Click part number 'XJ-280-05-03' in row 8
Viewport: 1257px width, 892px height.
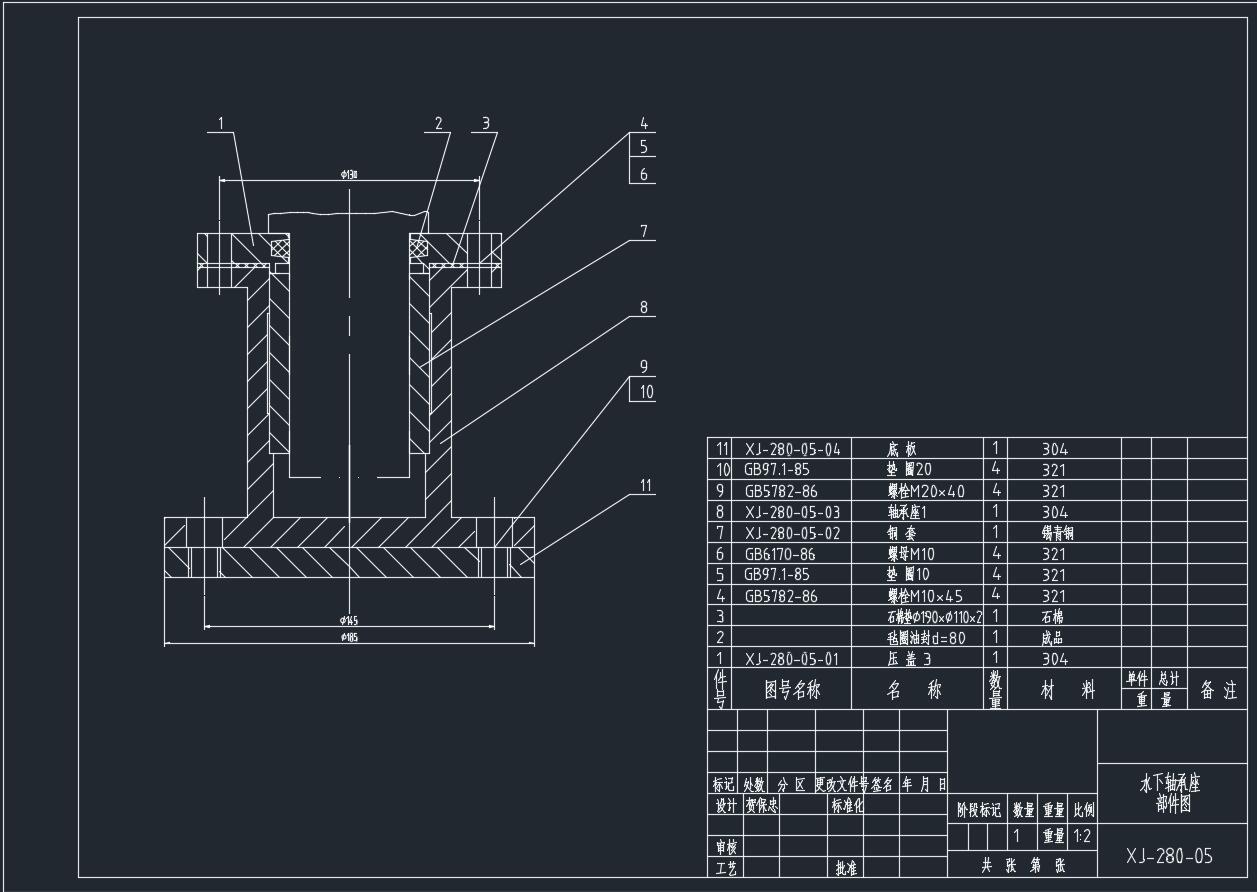click(792, 512)
